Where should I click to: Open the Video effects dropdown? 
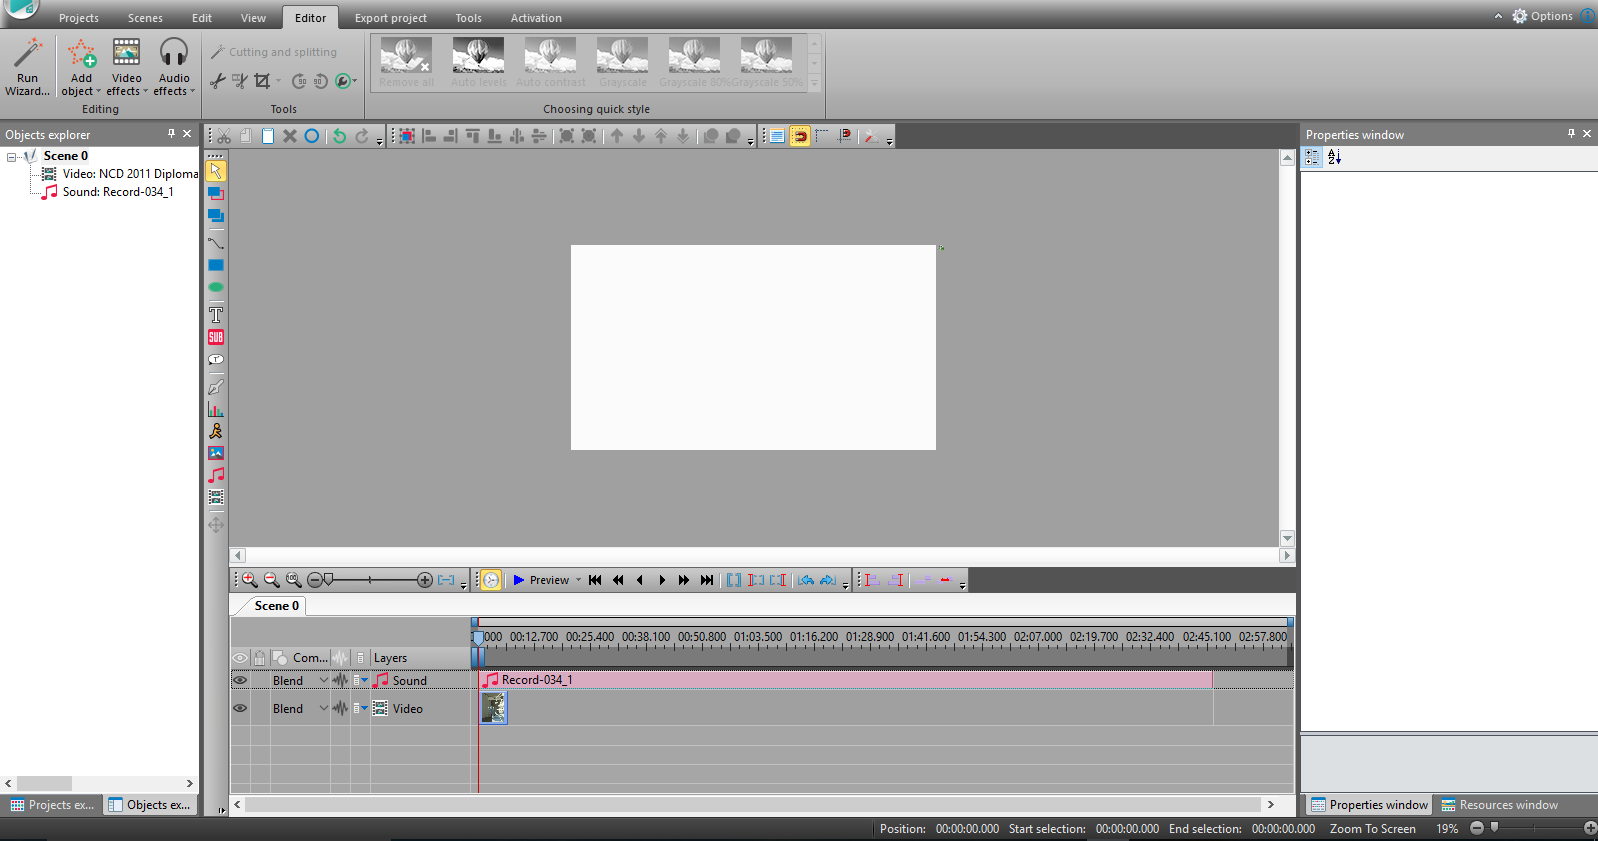[127, 67]
